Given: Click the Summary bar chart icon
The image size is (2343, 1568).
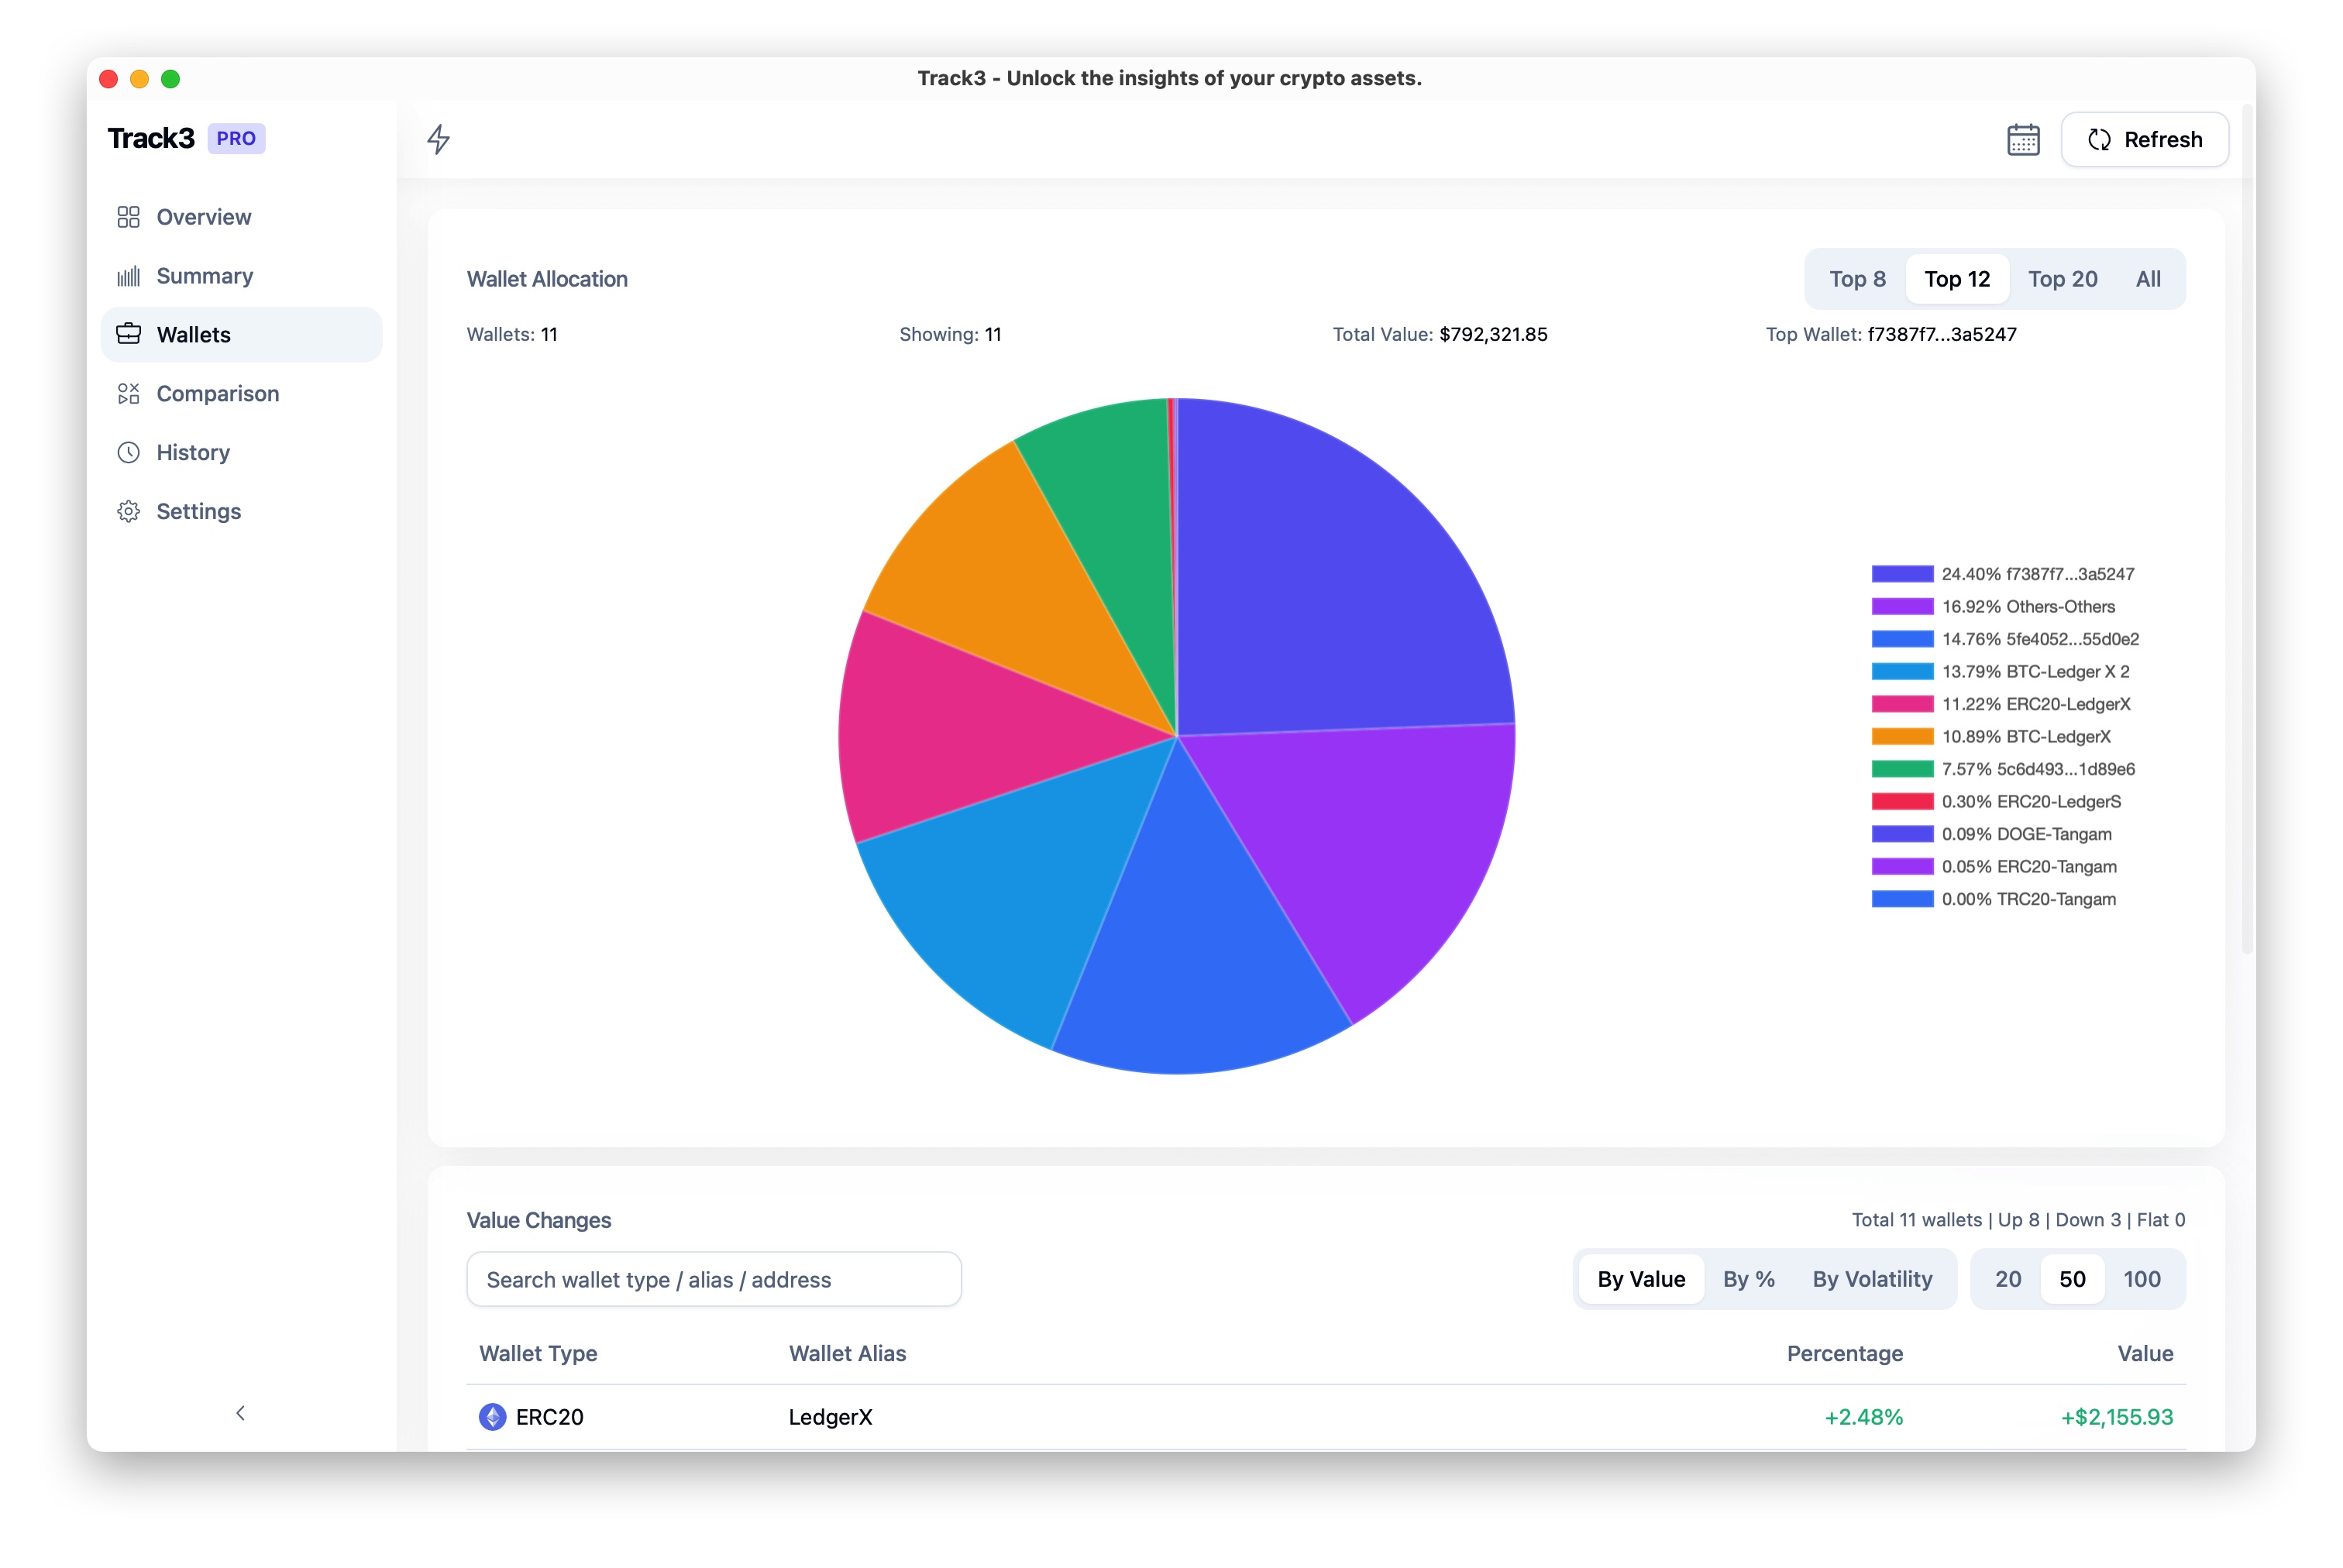Looking at the screenshot, I should click(128, 276).
